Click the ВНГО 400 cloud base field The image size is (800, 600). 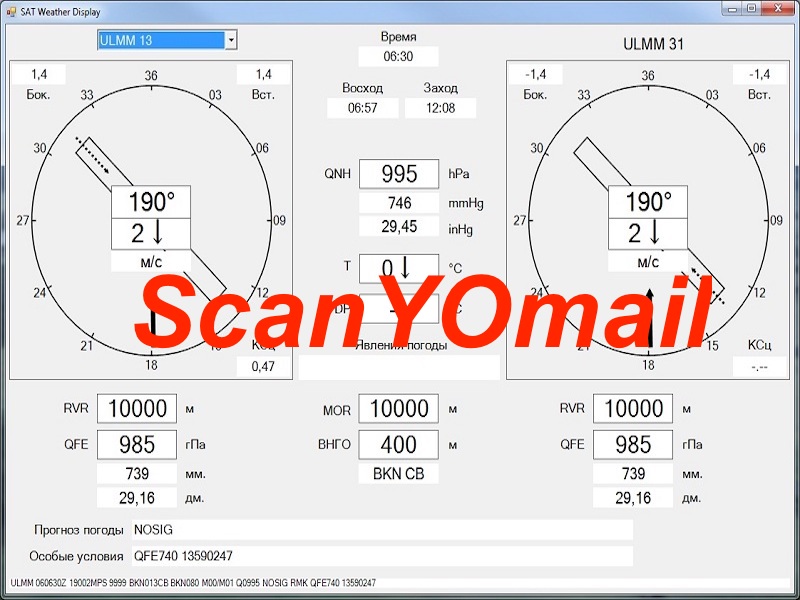[398, 445]
